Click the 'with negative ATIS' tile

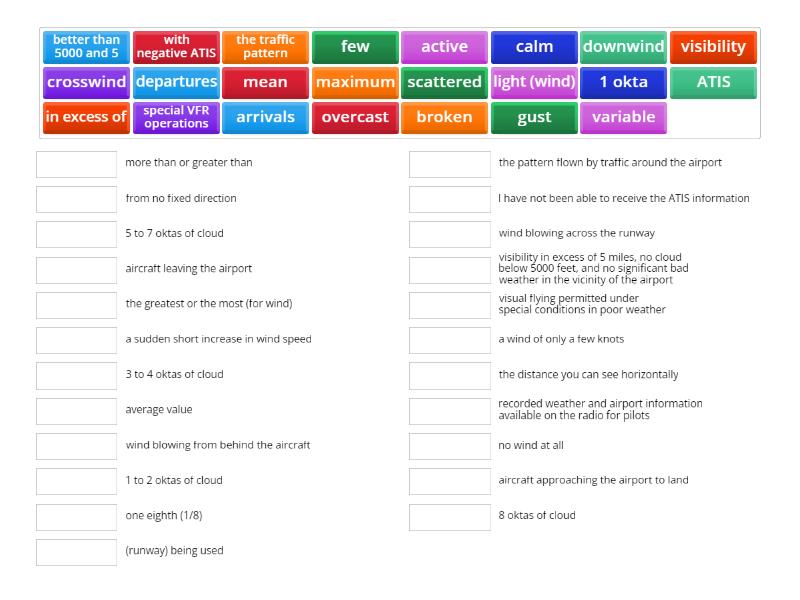pos(176,47)
